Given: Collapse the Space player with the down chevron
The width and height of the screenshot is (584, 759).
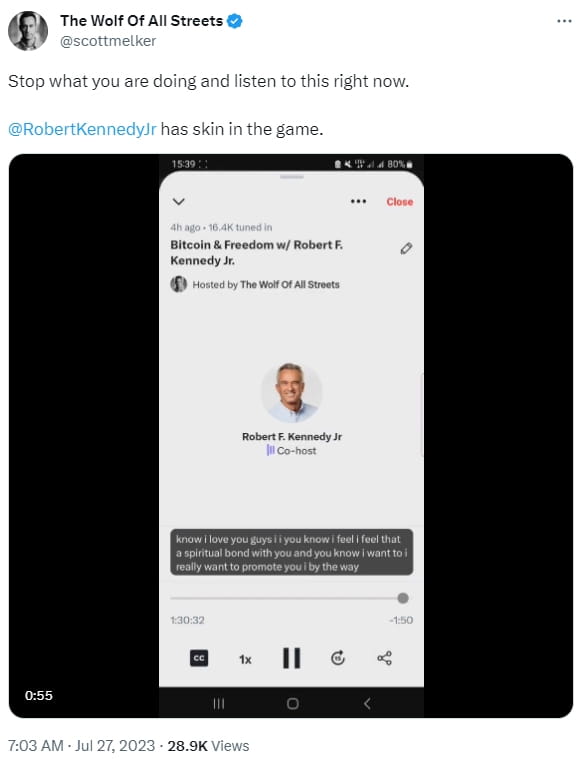Looking at the screenshot, I should pos(179,201).
